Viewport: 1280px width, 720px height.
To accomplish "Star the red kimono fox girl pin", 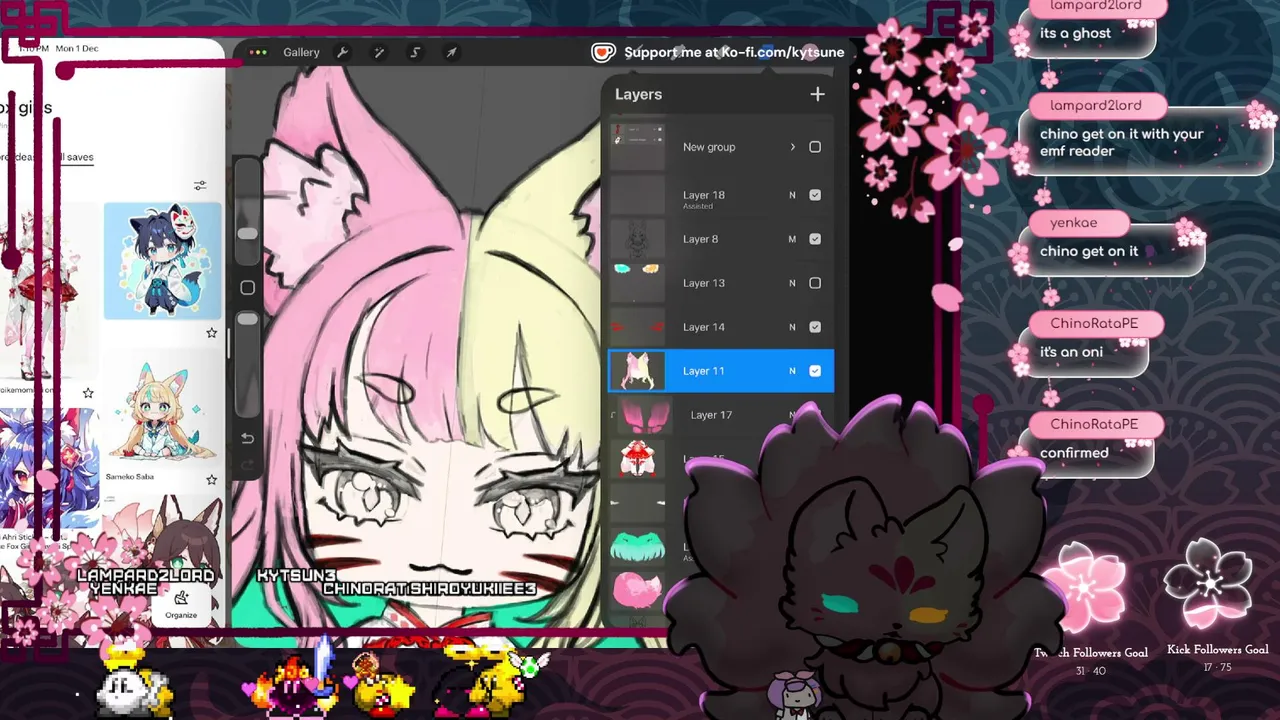I will 88,393.
